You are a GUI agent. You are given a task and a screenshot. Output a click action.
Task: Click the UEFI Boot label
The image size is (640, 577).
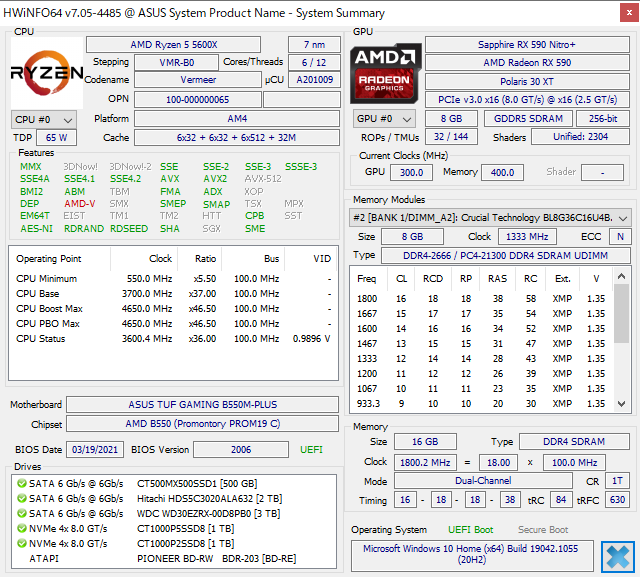tap(471, 530)
